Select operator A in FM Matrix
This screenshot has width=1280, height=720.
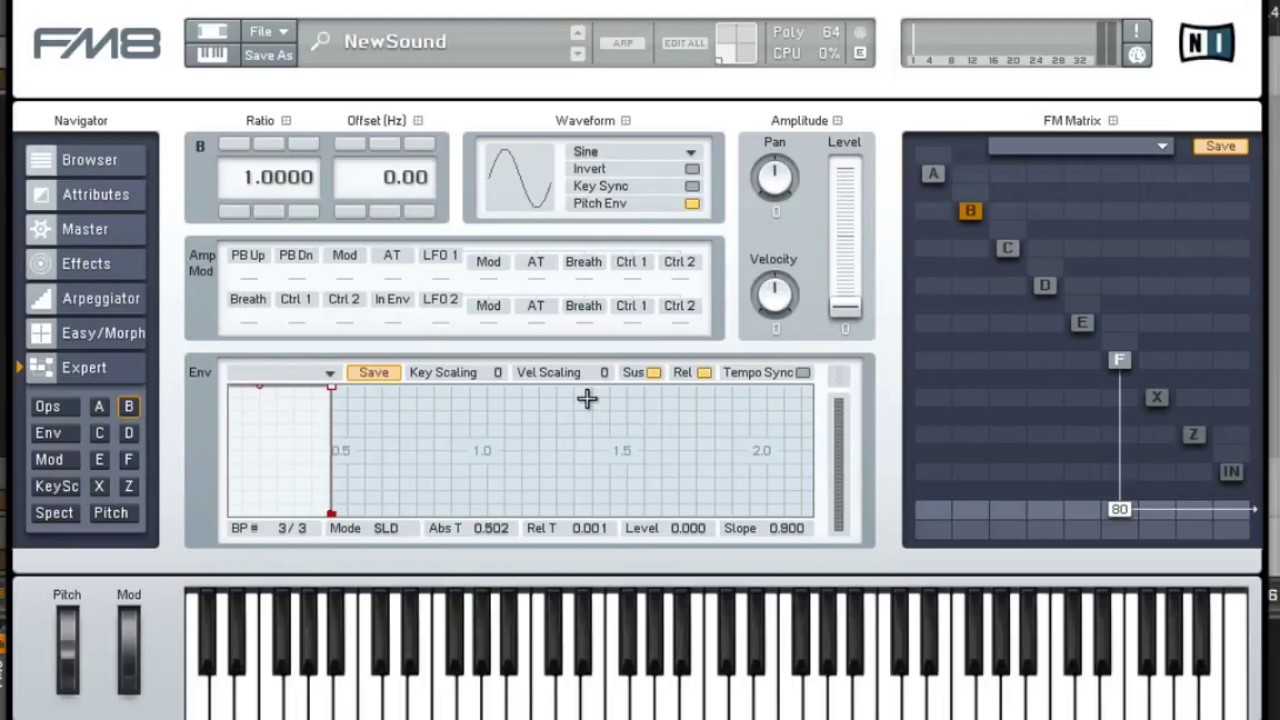(933, 174)
